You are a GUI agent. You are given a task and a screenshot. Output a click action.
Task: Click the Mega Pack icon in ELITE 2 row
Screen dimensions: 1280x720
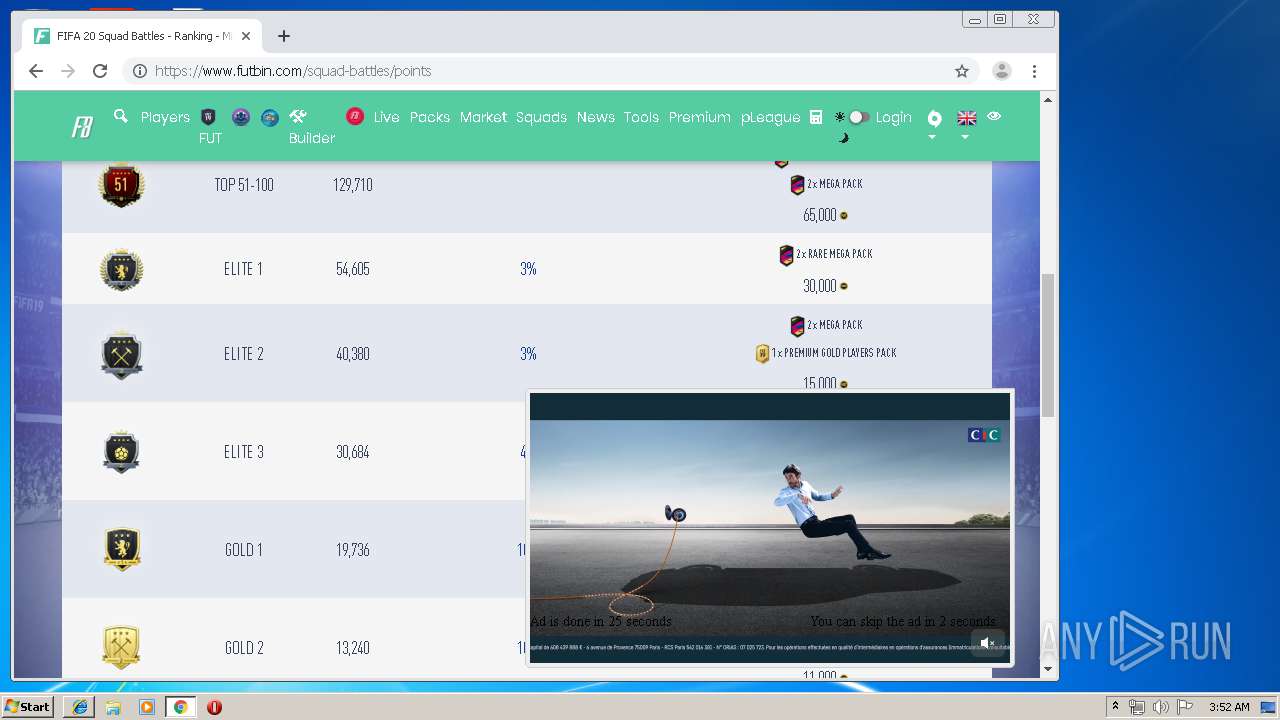tap(797, 326)
